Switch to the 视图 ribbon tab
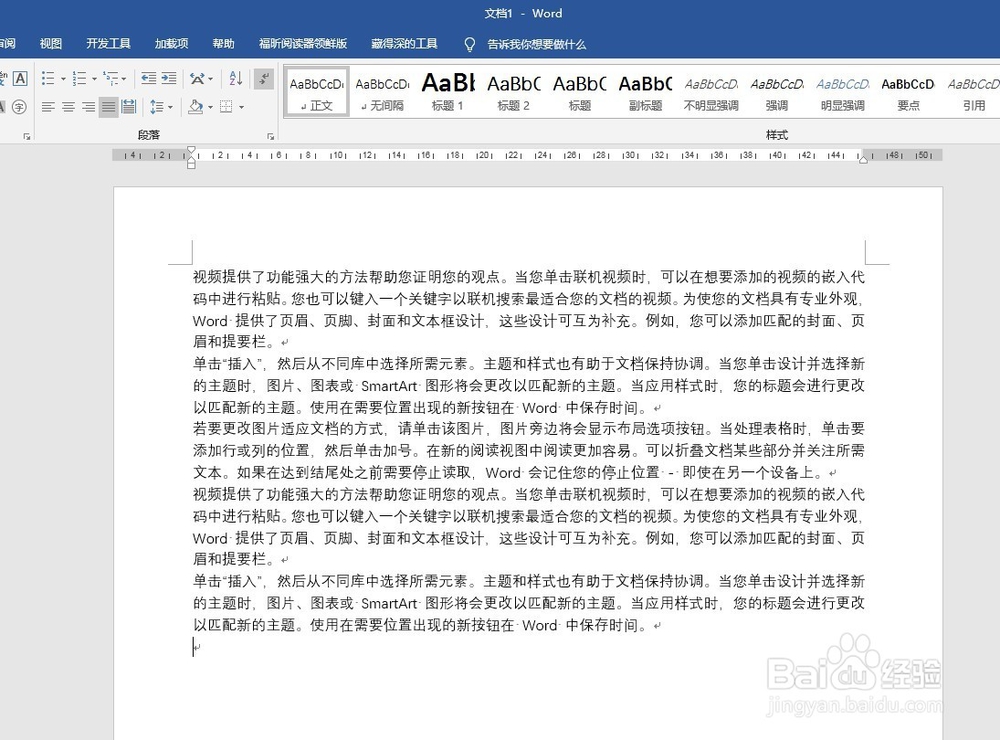Screen dimensions: 1000x740 point(50,43)
